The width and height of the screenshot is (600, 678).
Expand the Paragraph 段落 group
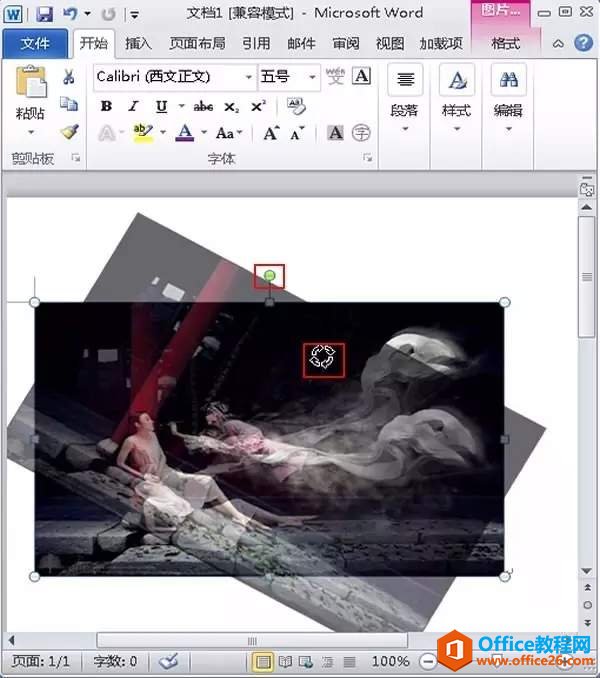[405, 99]
